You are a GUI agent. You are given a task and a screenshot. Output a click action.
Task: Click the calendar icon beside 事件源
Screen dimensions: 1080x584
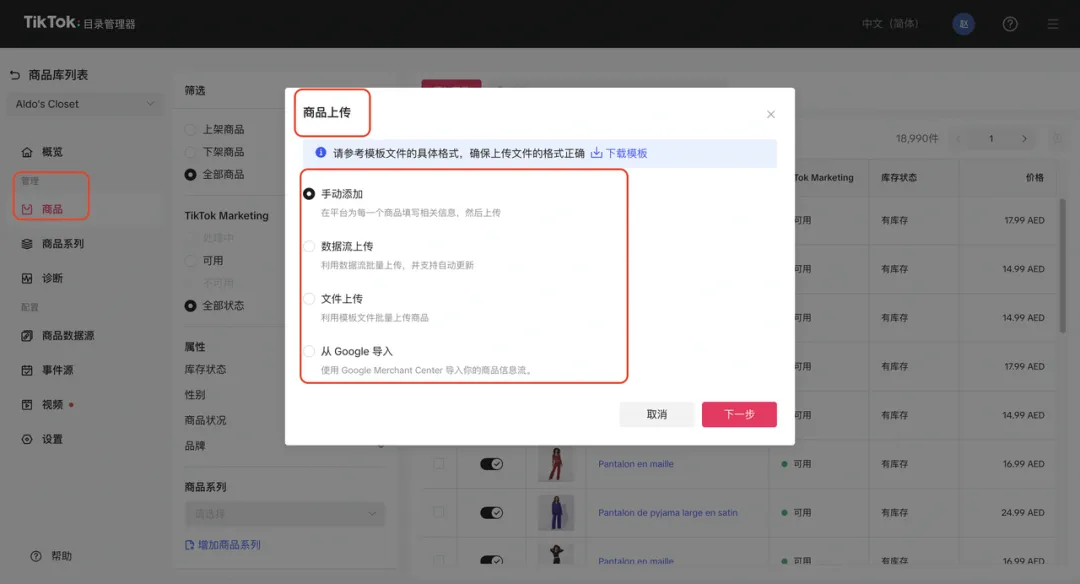click(x=27, y=370)
